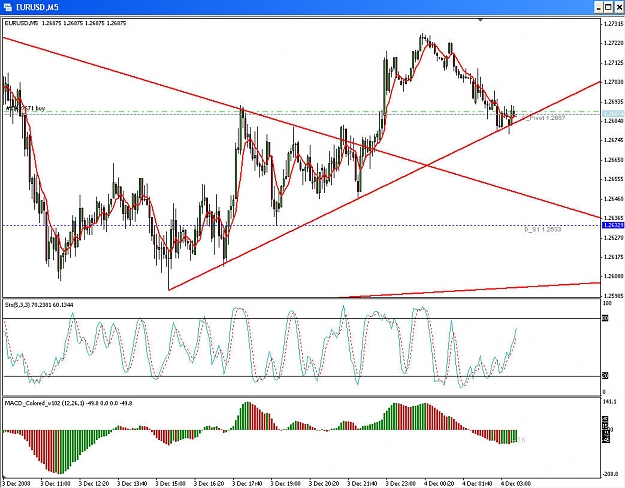Close the EURUSD,M5 chart window
625x488 pixels.
point(618,7)
